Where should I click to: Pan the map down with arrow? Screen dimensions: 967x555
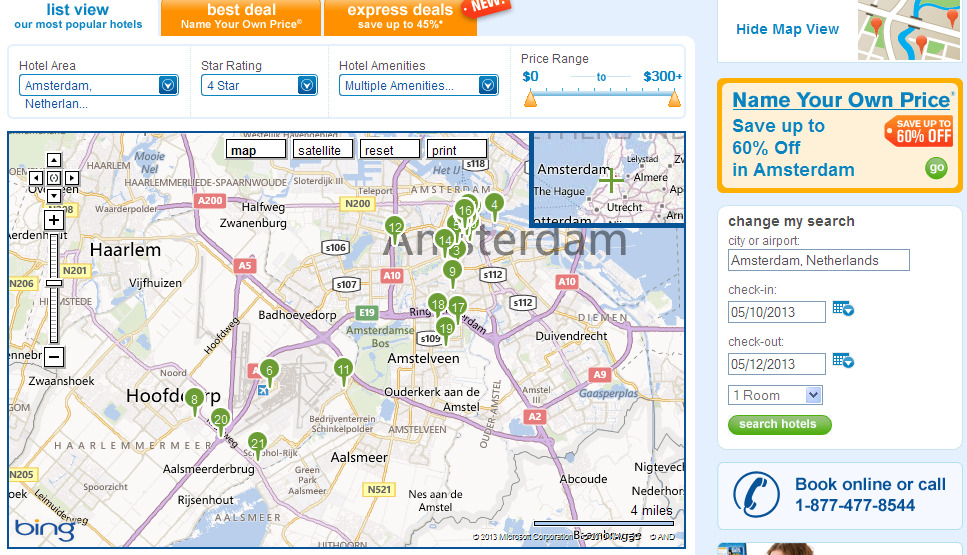pos(54,196)
